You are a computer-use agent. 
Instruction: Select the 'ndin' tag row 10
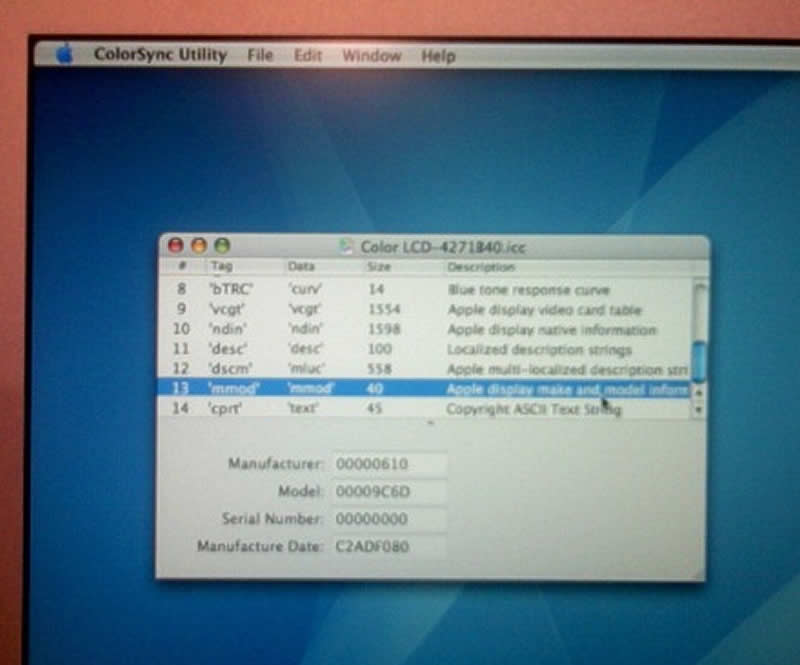tap(426, 329)
